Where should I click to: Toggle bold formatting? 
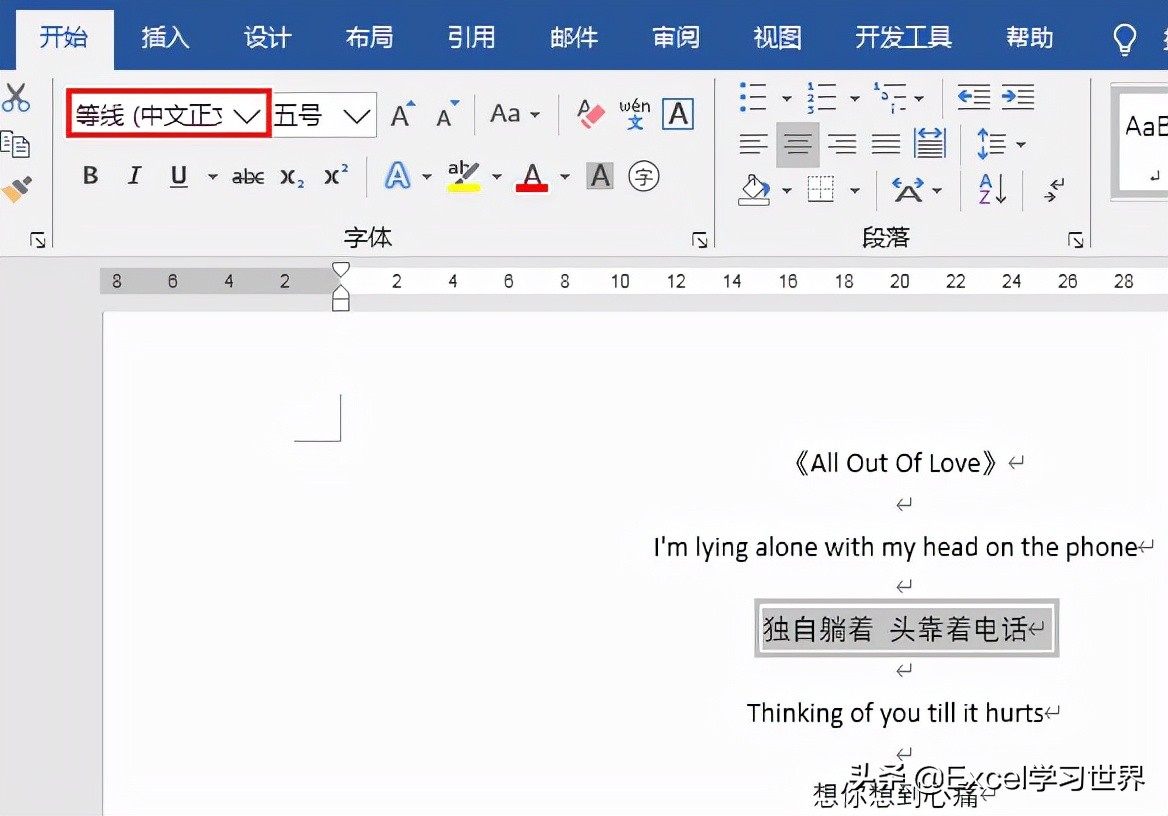point(89,176)
